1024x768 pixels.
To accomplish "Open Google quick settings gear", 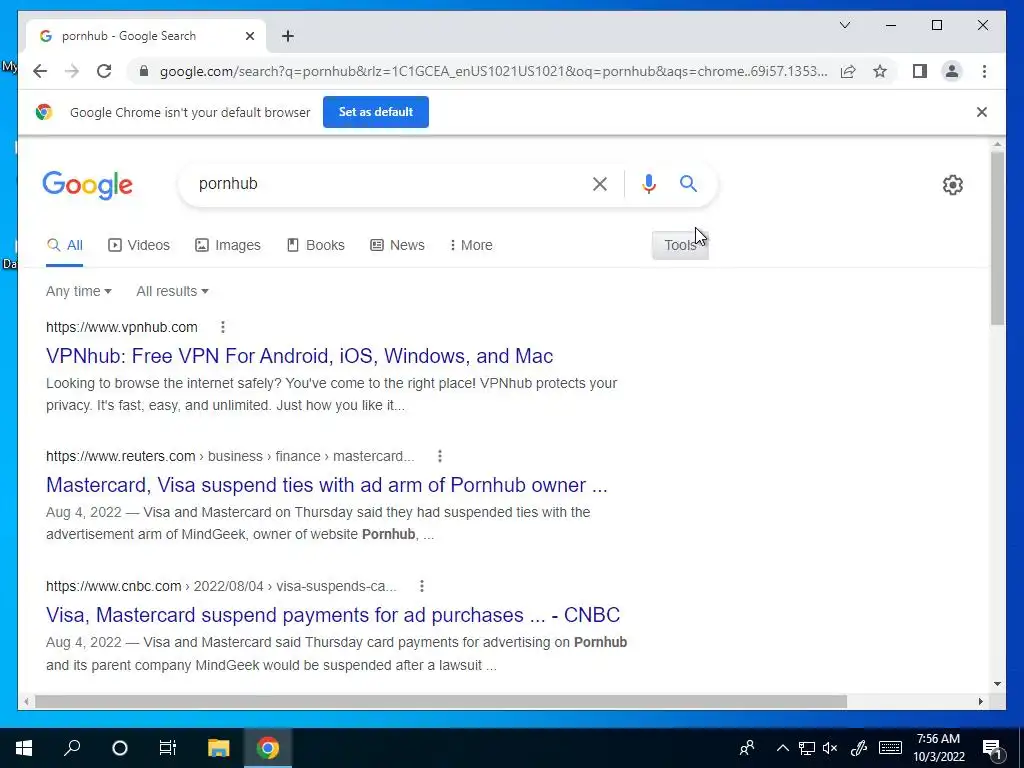I will (x=953, y=185).
